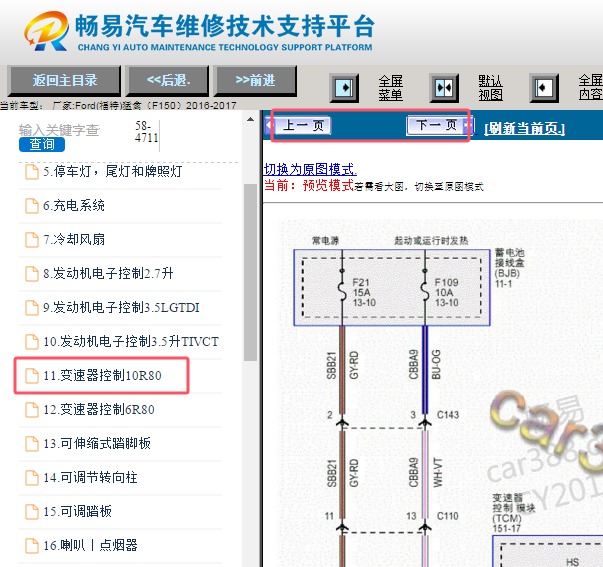Select the 默认视图 label

click(x=490, y=88)
